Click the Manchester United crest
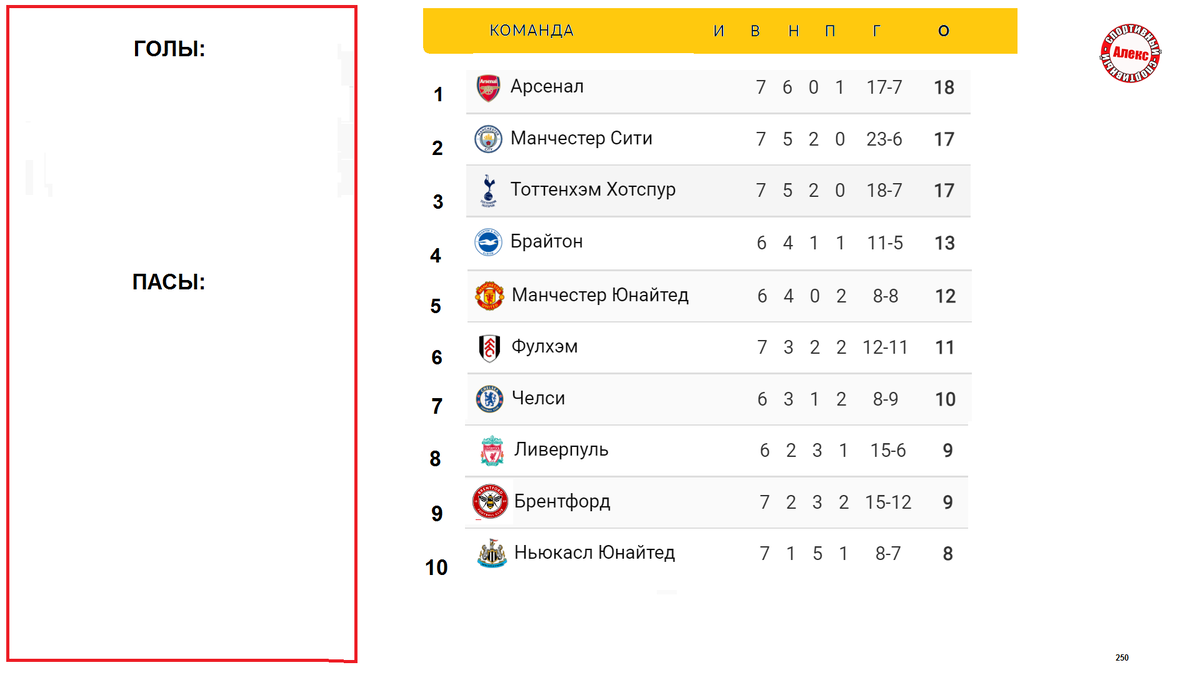This screenshot has width=1200, height=675. (489, 295)
